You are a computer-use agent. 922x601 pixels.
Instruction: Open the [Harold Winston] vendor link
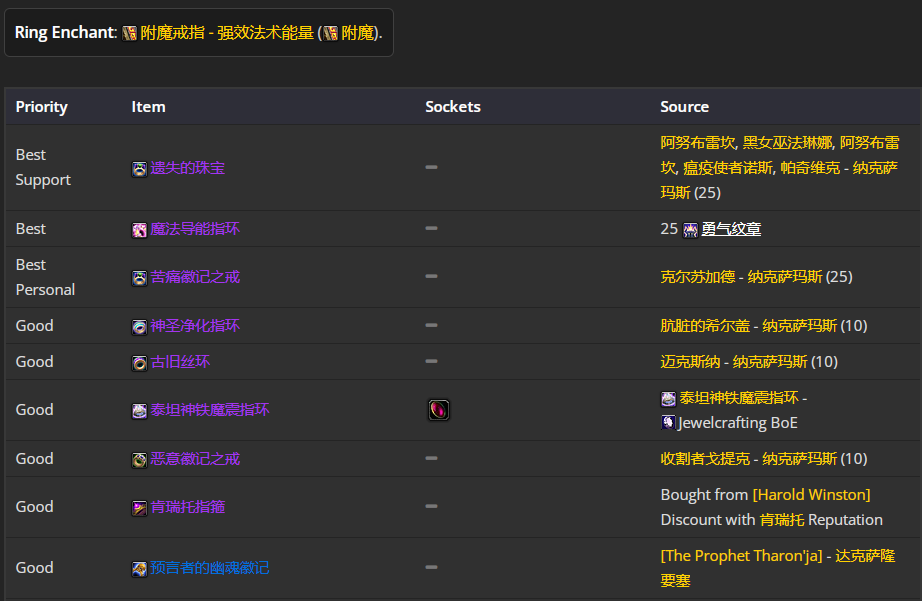[811, 495]
